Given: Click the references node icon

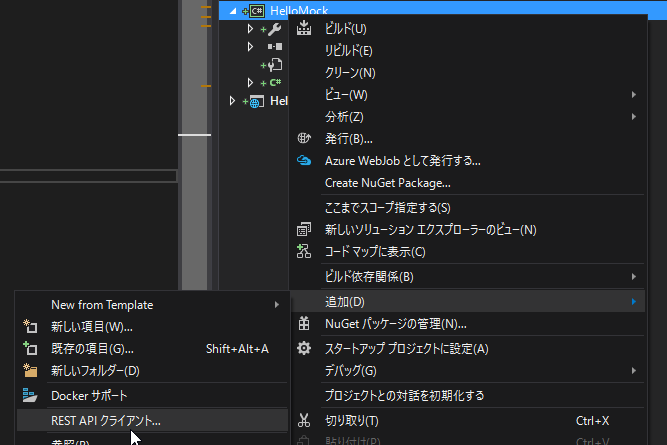Looking at the screenshot, I should coord(274,46).
